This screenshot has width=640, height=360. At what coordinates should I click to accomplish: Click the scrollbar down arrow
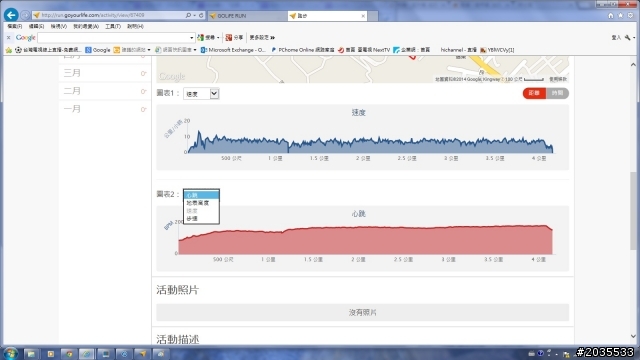633,336
